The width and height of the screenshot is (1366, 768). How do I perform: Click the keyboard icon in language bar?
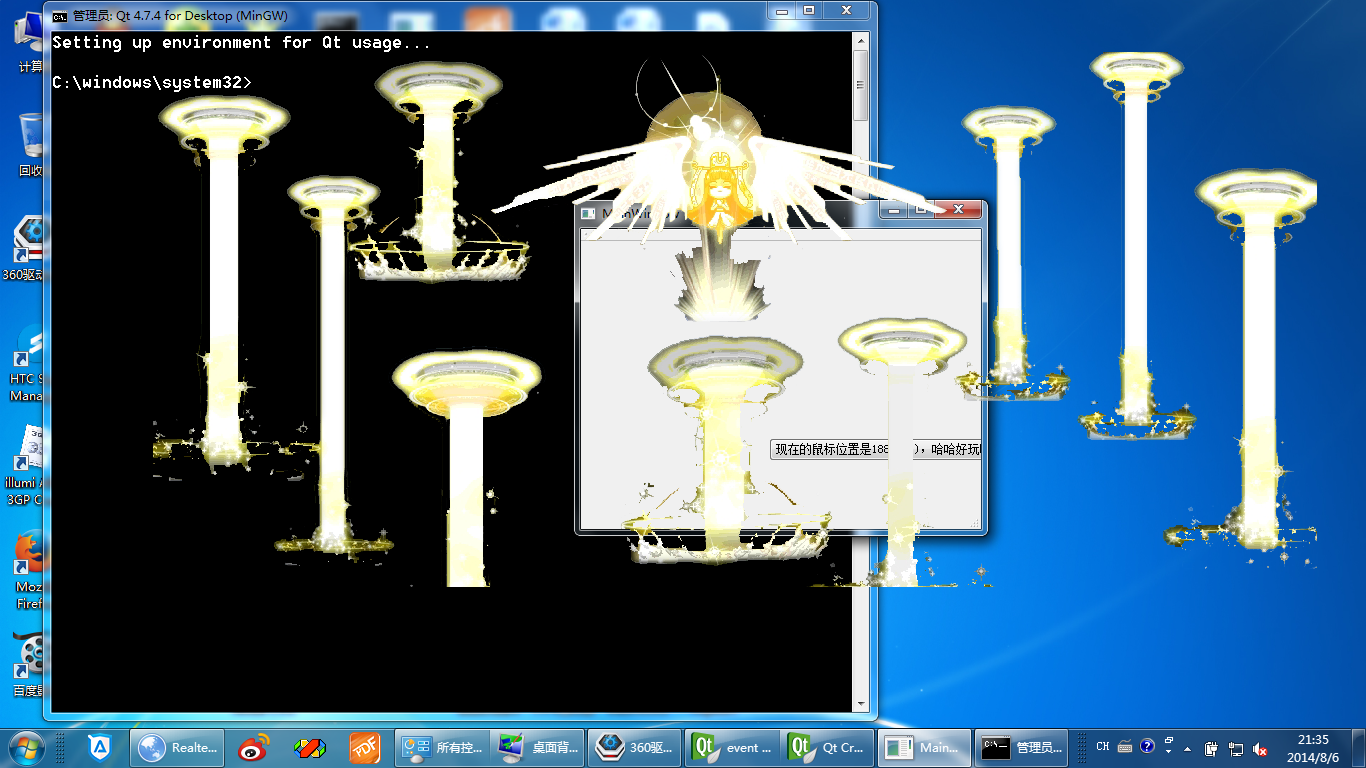(1125, 746)
